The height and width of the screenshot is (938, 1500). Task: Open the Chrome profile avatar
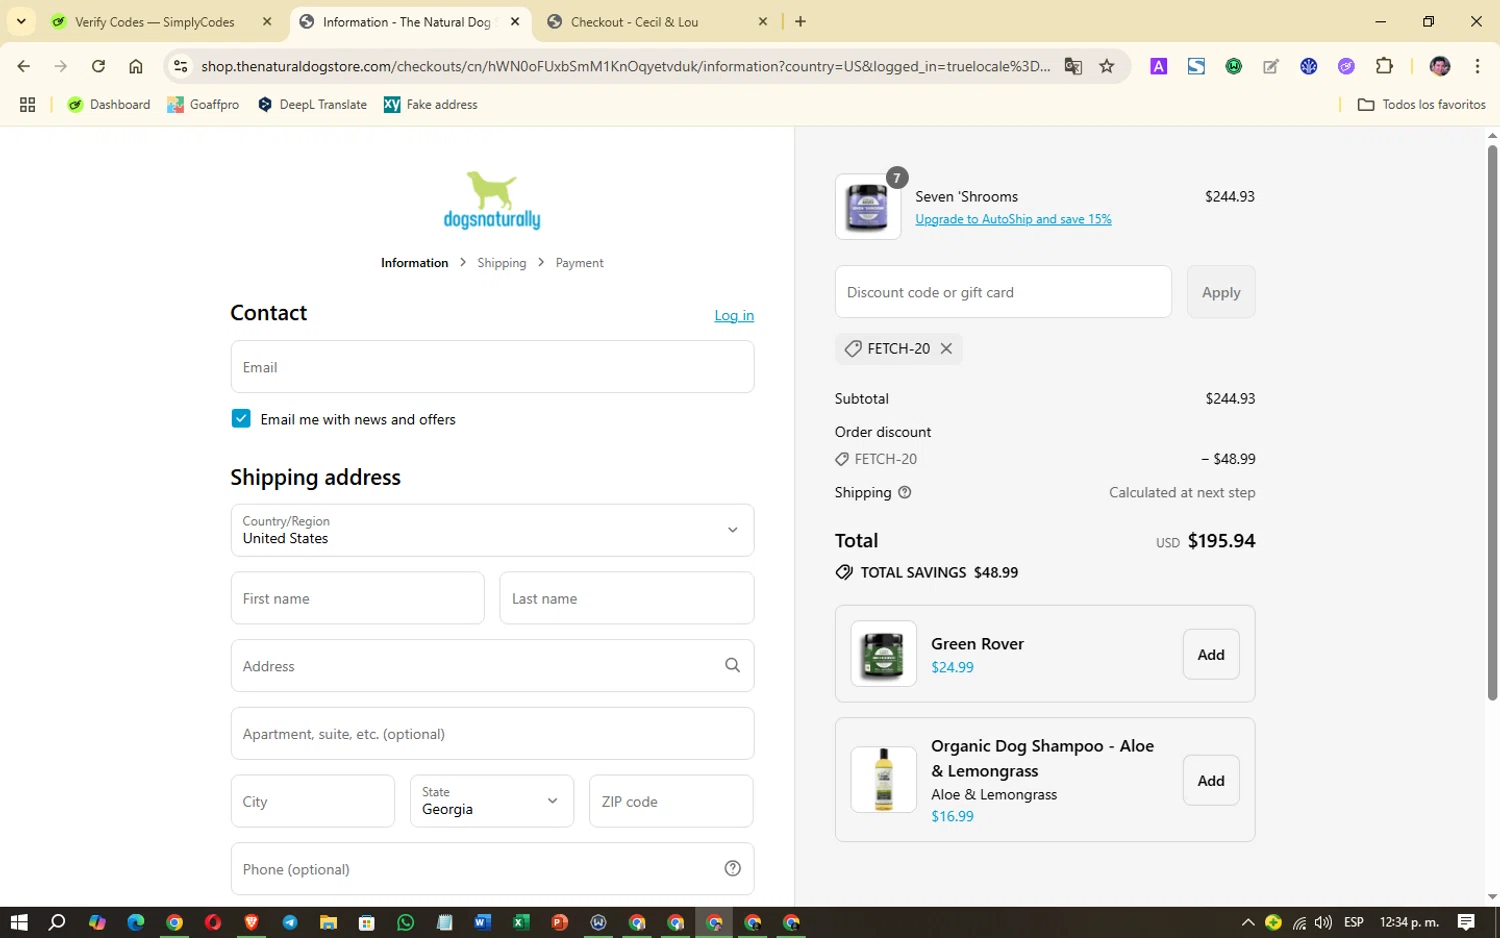tap(1440, 66)
